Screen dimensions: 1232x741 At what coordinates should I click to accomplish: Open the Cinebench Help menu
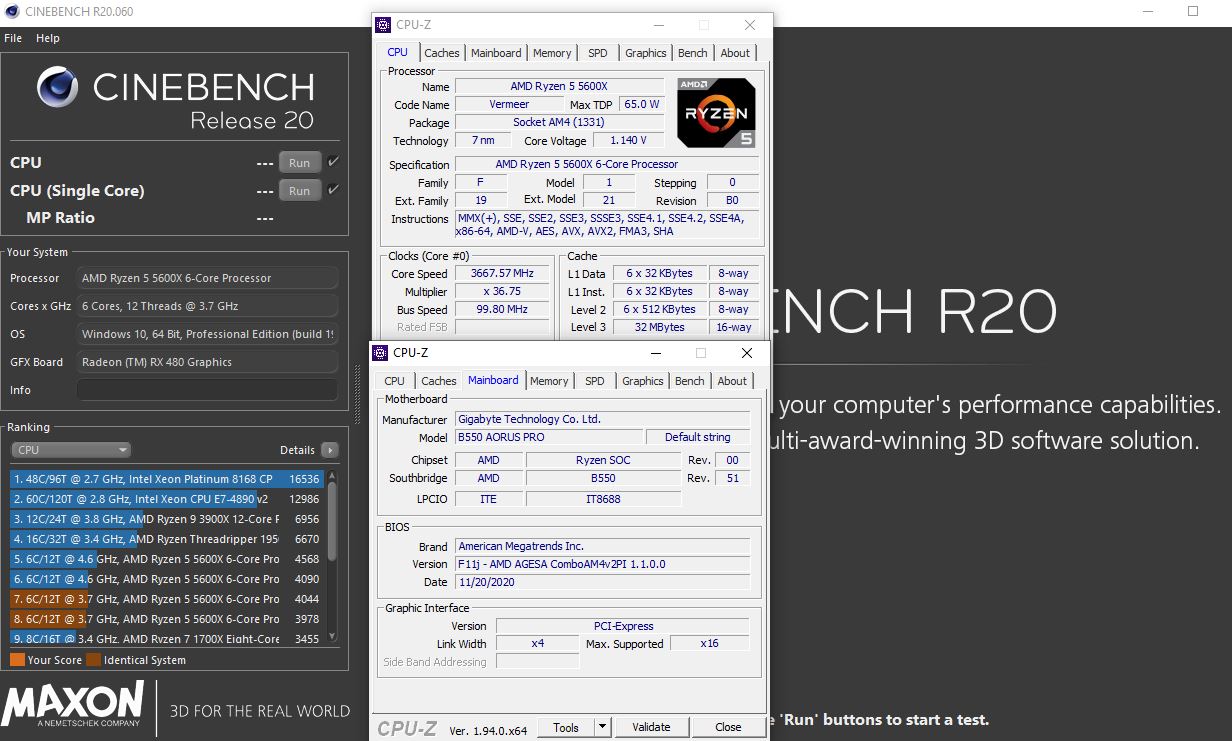[x=48, y=38]
